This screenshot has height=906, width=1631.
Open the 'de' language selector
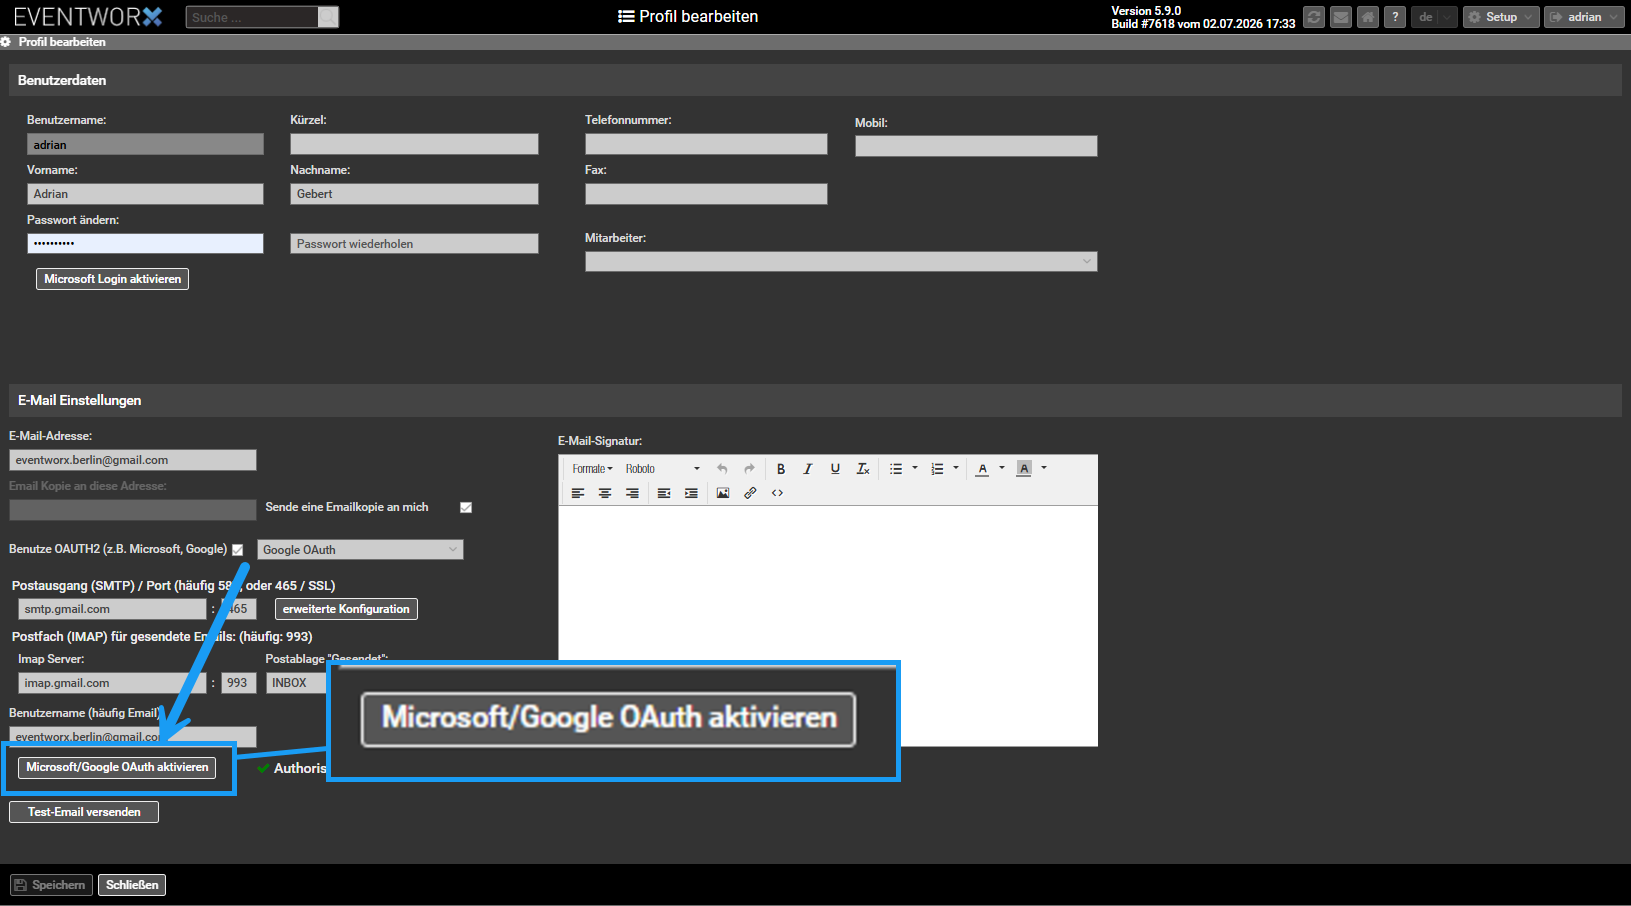pyautogui.click(x=1434, y=17)
